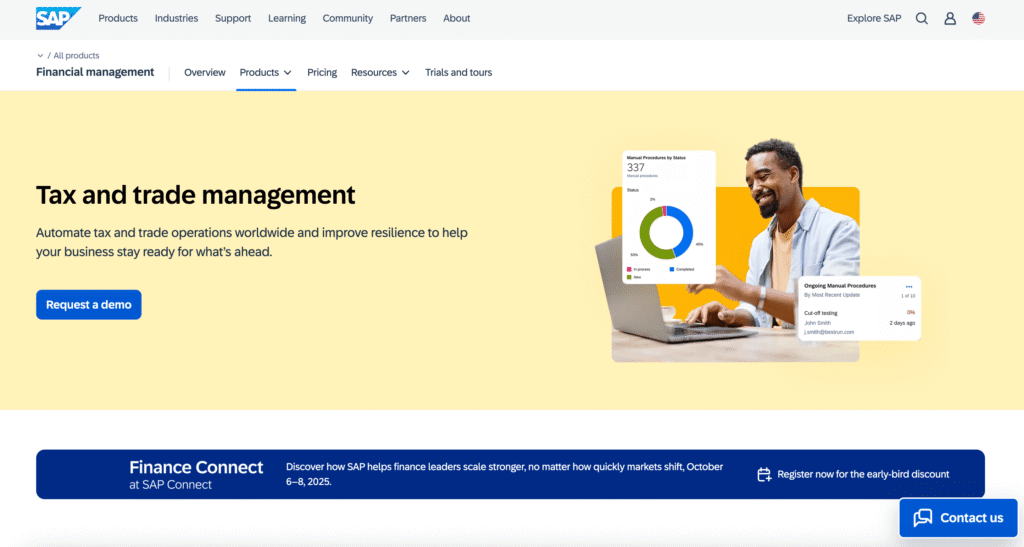Go to the Pricing tab
The width and height of the screenshot is (1024, 547).
click(322, 72)
